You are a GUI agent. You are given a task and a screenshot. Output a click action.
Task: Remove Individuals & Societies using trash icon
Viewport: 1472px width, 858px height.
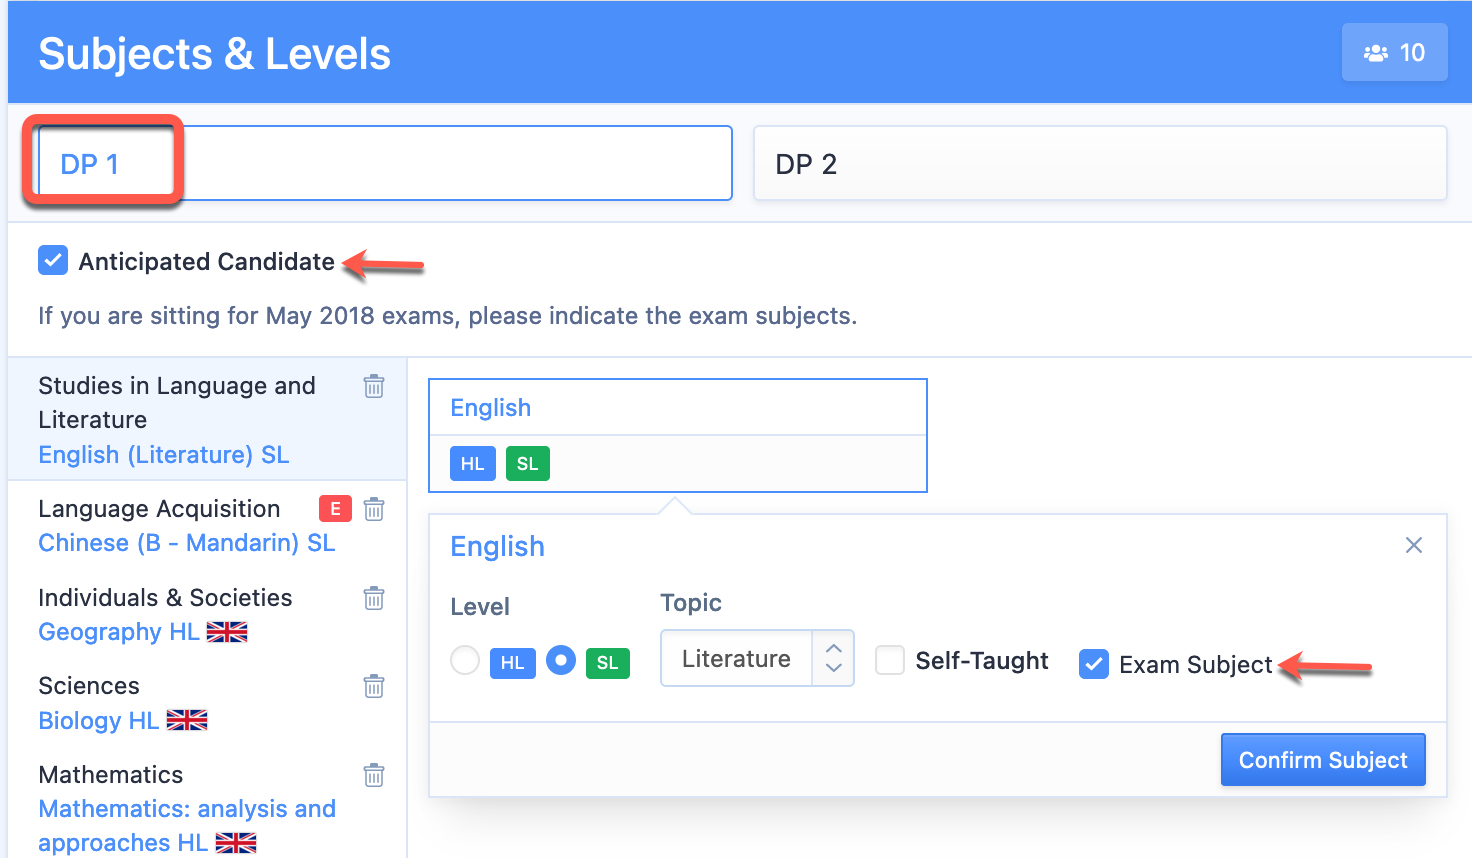click(x=374, y=598)
